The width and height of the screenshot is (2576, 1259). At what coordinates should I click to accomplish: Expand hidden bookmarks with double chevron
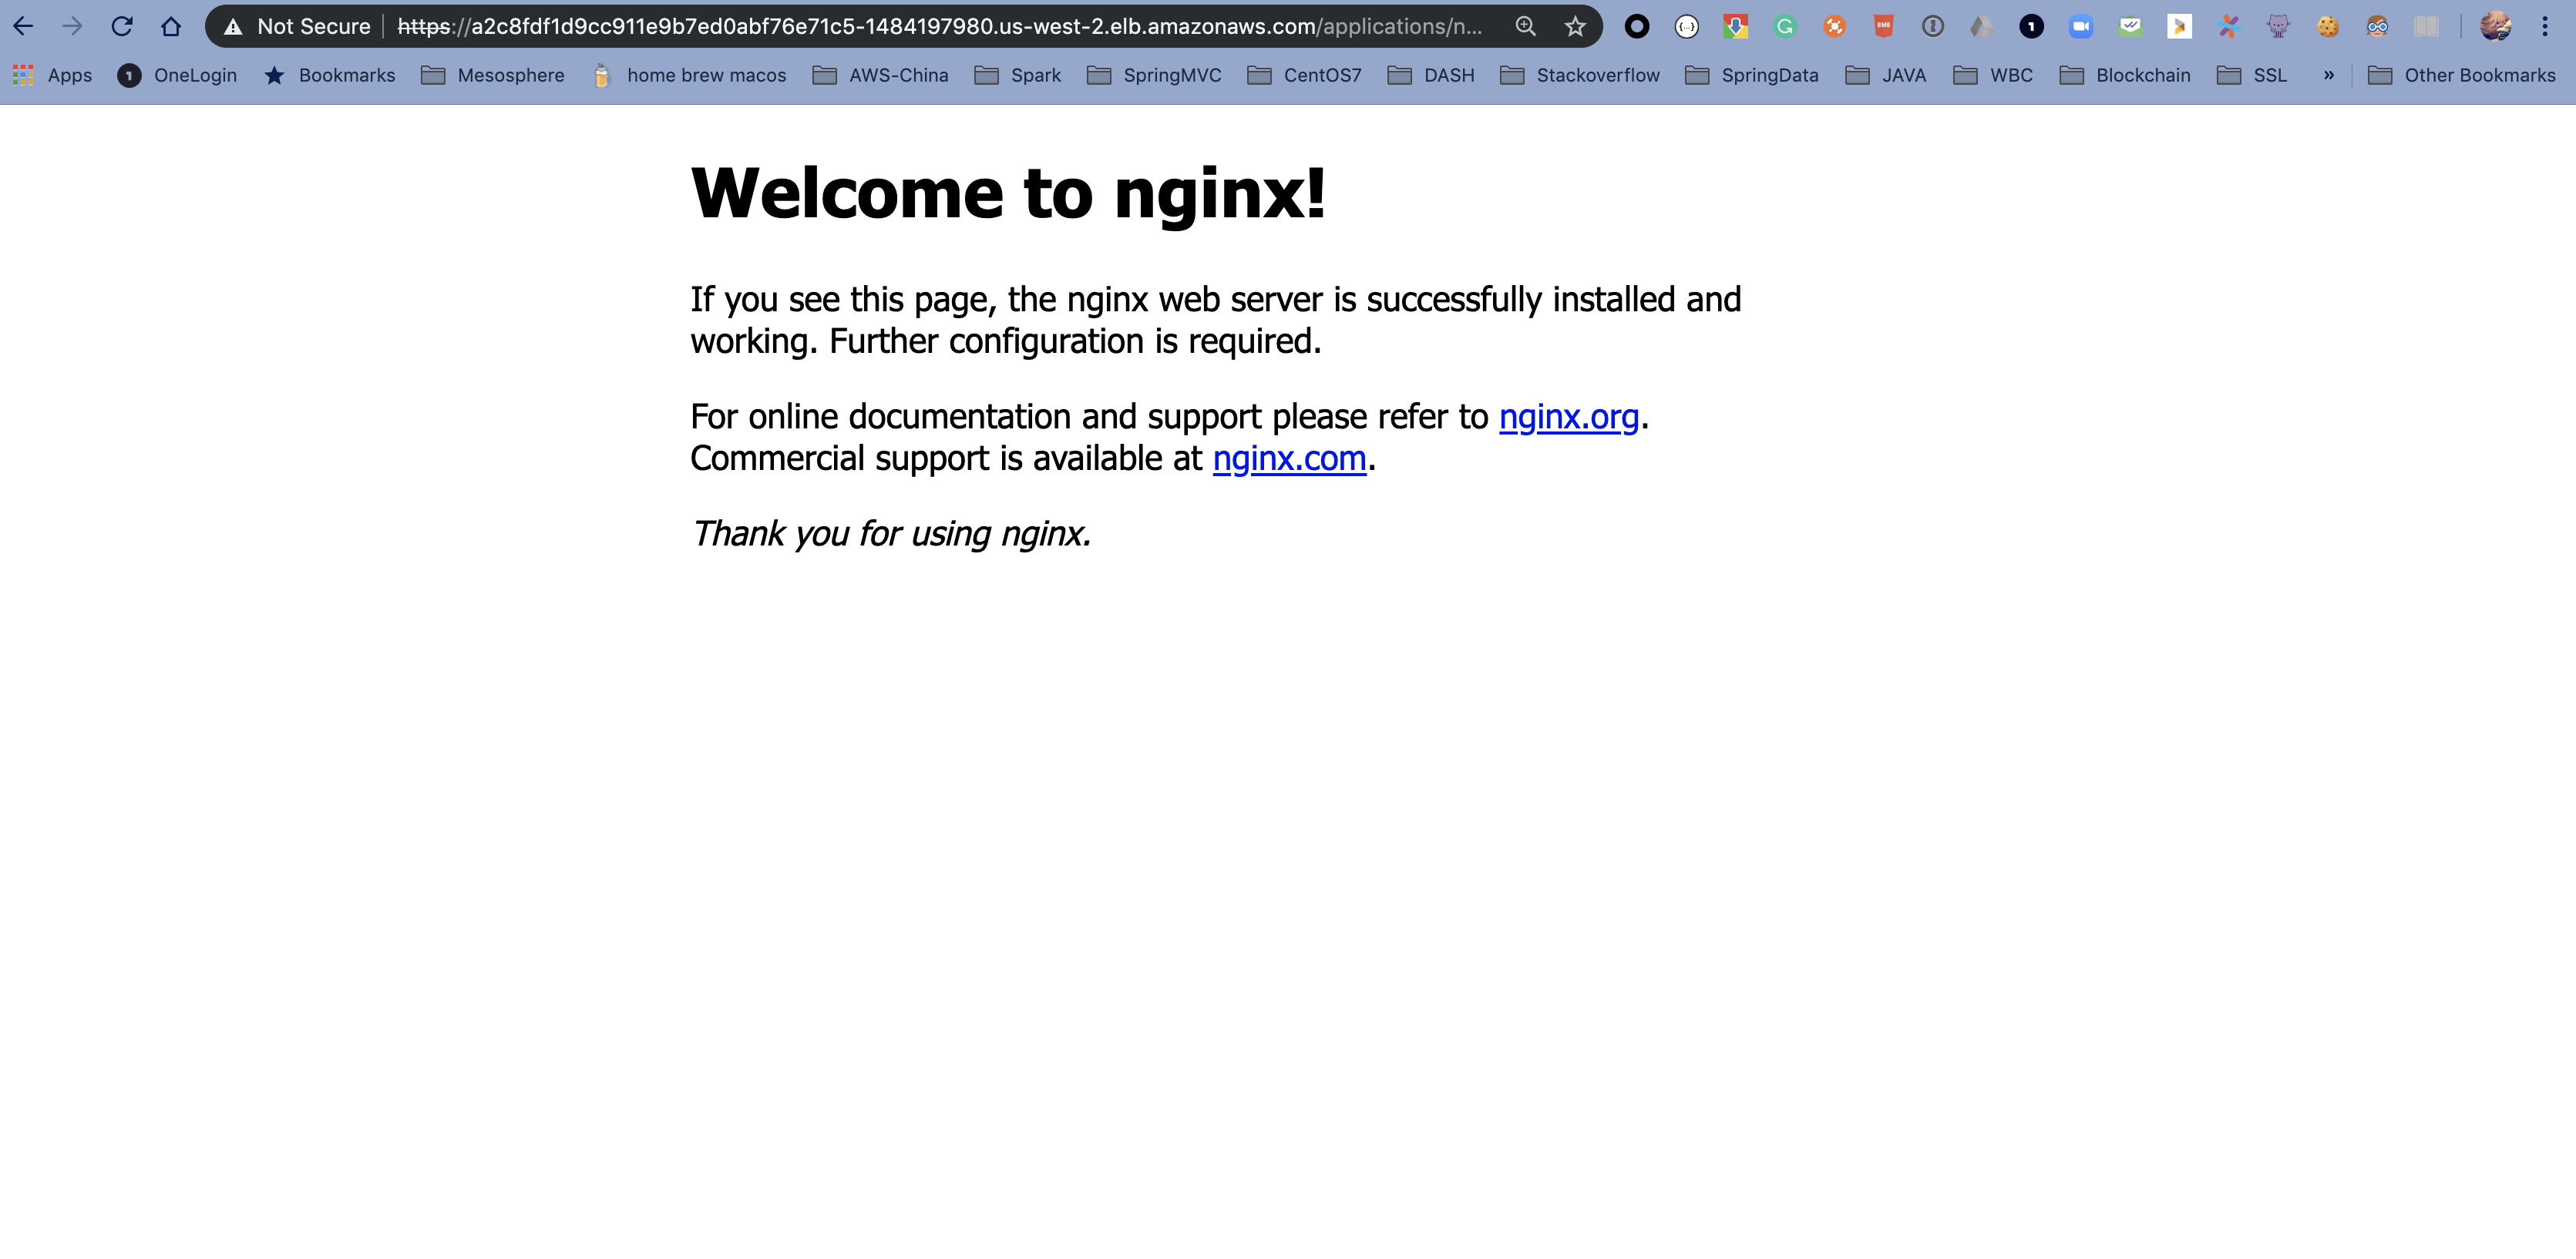click(x=2329, y=75)
